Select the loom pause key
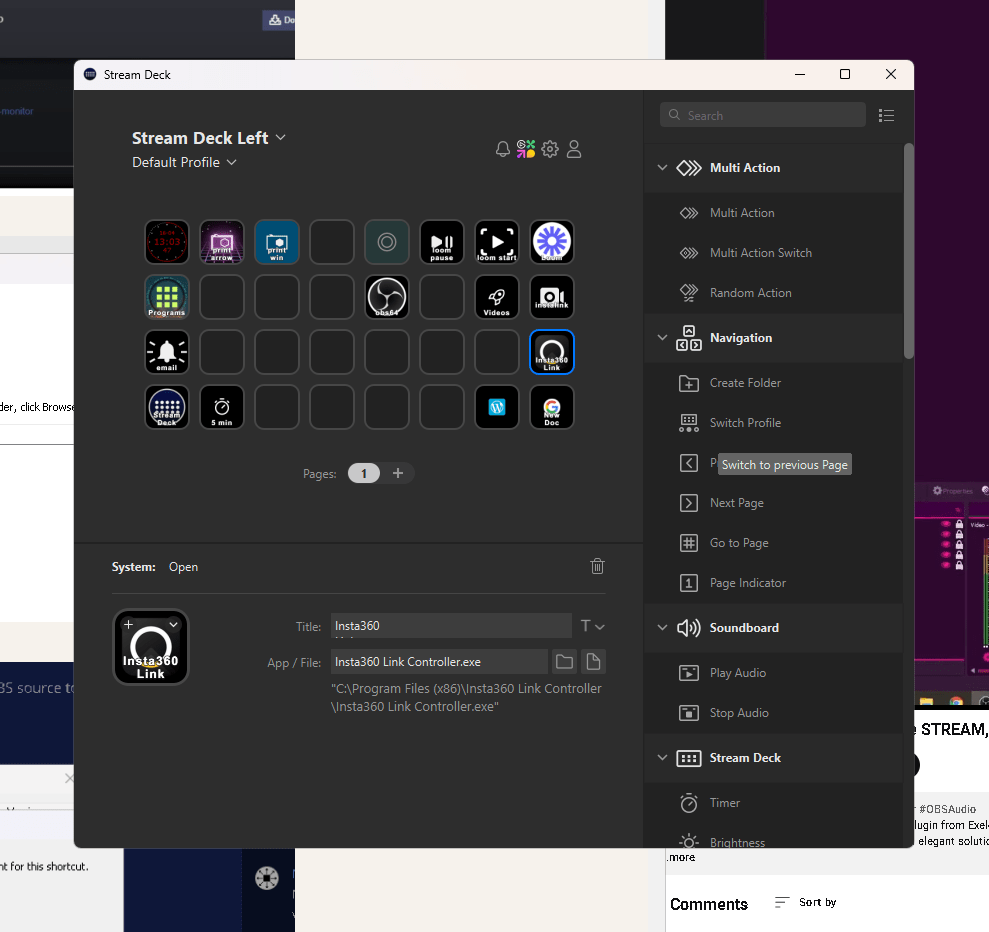 [x=442, y=242]
